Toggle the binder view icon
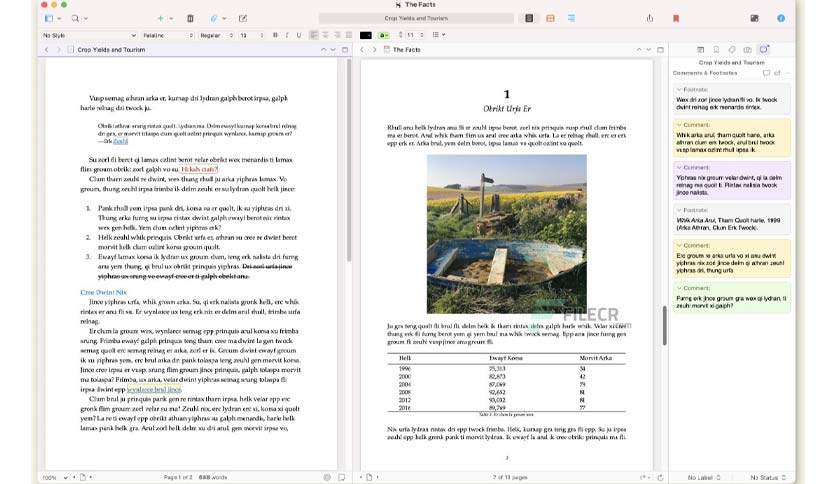836x484 pixels. (x=49, y=18)
